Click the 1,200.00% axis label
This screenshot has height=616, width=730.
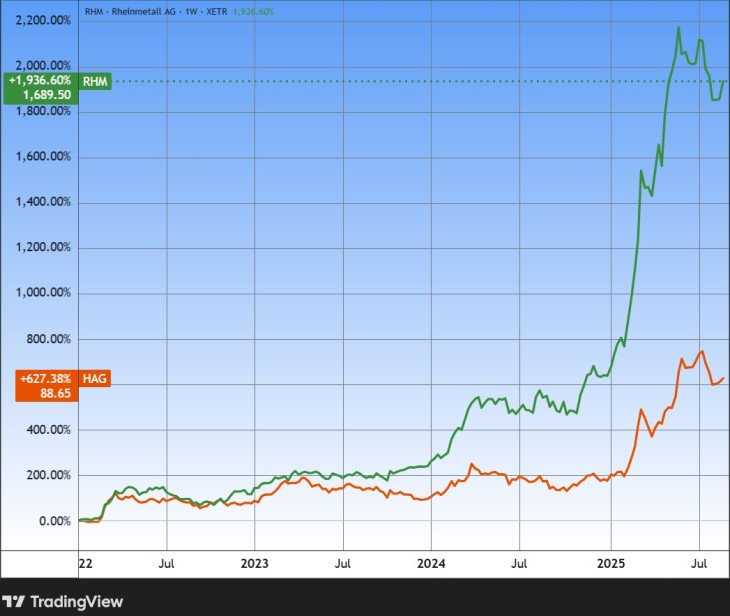click(x=43, y=247)
